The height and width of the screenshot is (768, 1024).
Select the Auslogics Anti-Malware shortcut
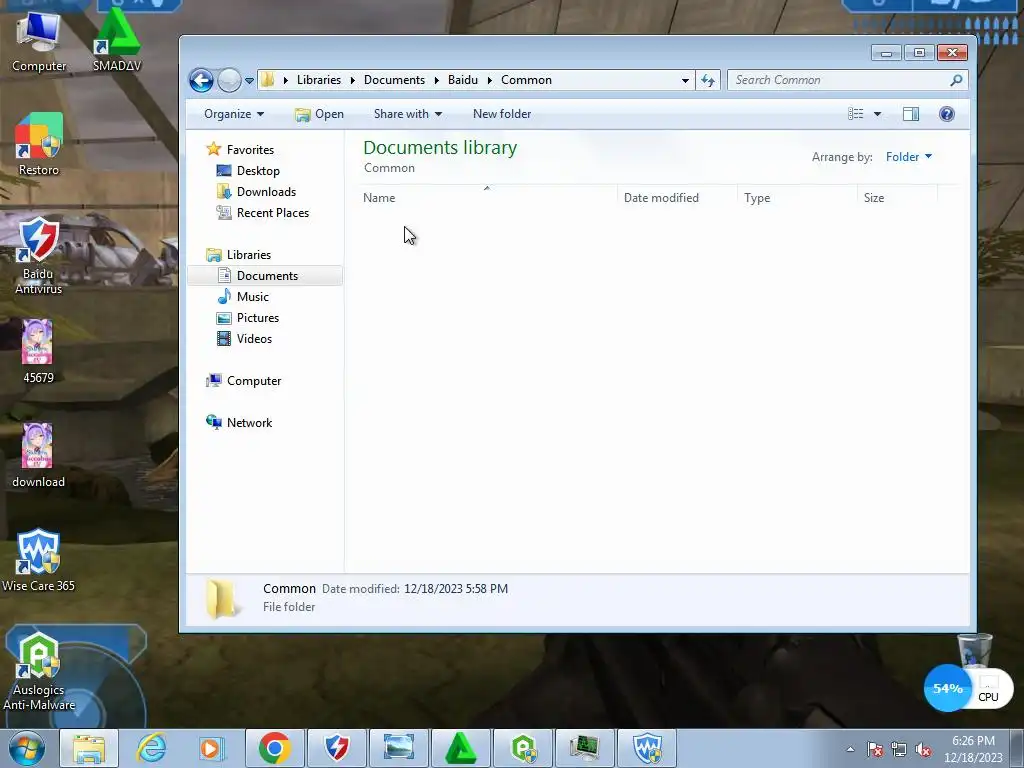pos(39,671)
